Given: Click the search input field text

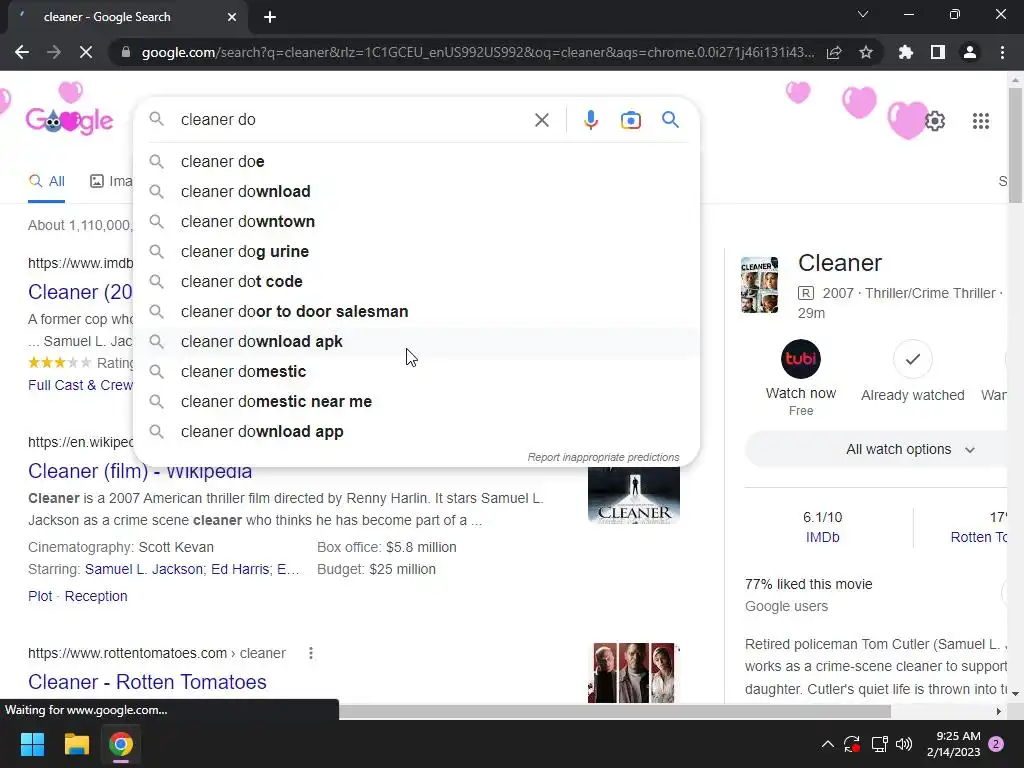Looking at the screenshot, I should tap(218, 120).
